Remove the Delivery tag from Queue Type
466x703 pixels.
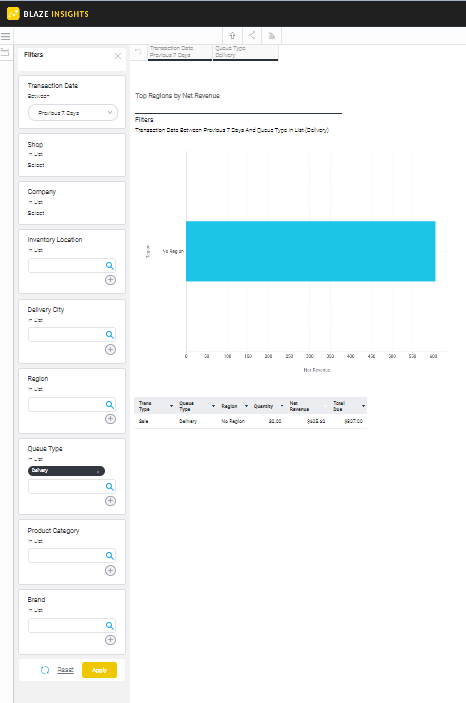(x=98, y=471)
